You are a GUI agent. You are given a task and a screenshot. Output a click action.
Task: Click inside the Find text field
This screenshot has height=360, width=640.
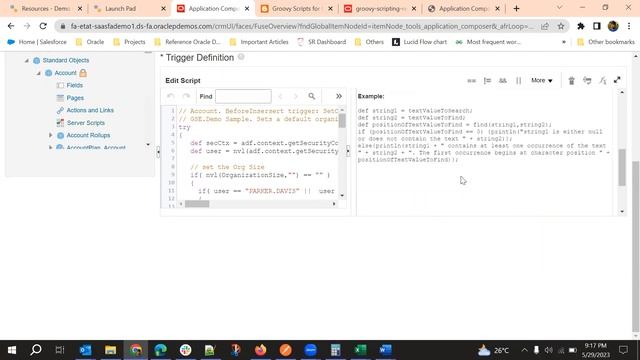tap(243, 96)
